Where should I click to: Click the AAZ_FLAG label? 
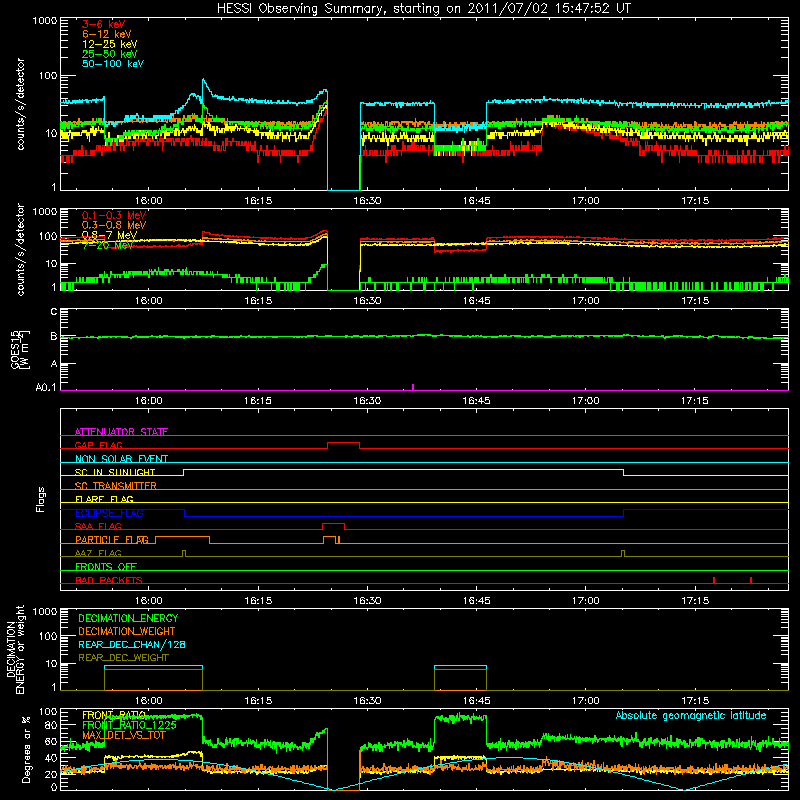point(98,553)
